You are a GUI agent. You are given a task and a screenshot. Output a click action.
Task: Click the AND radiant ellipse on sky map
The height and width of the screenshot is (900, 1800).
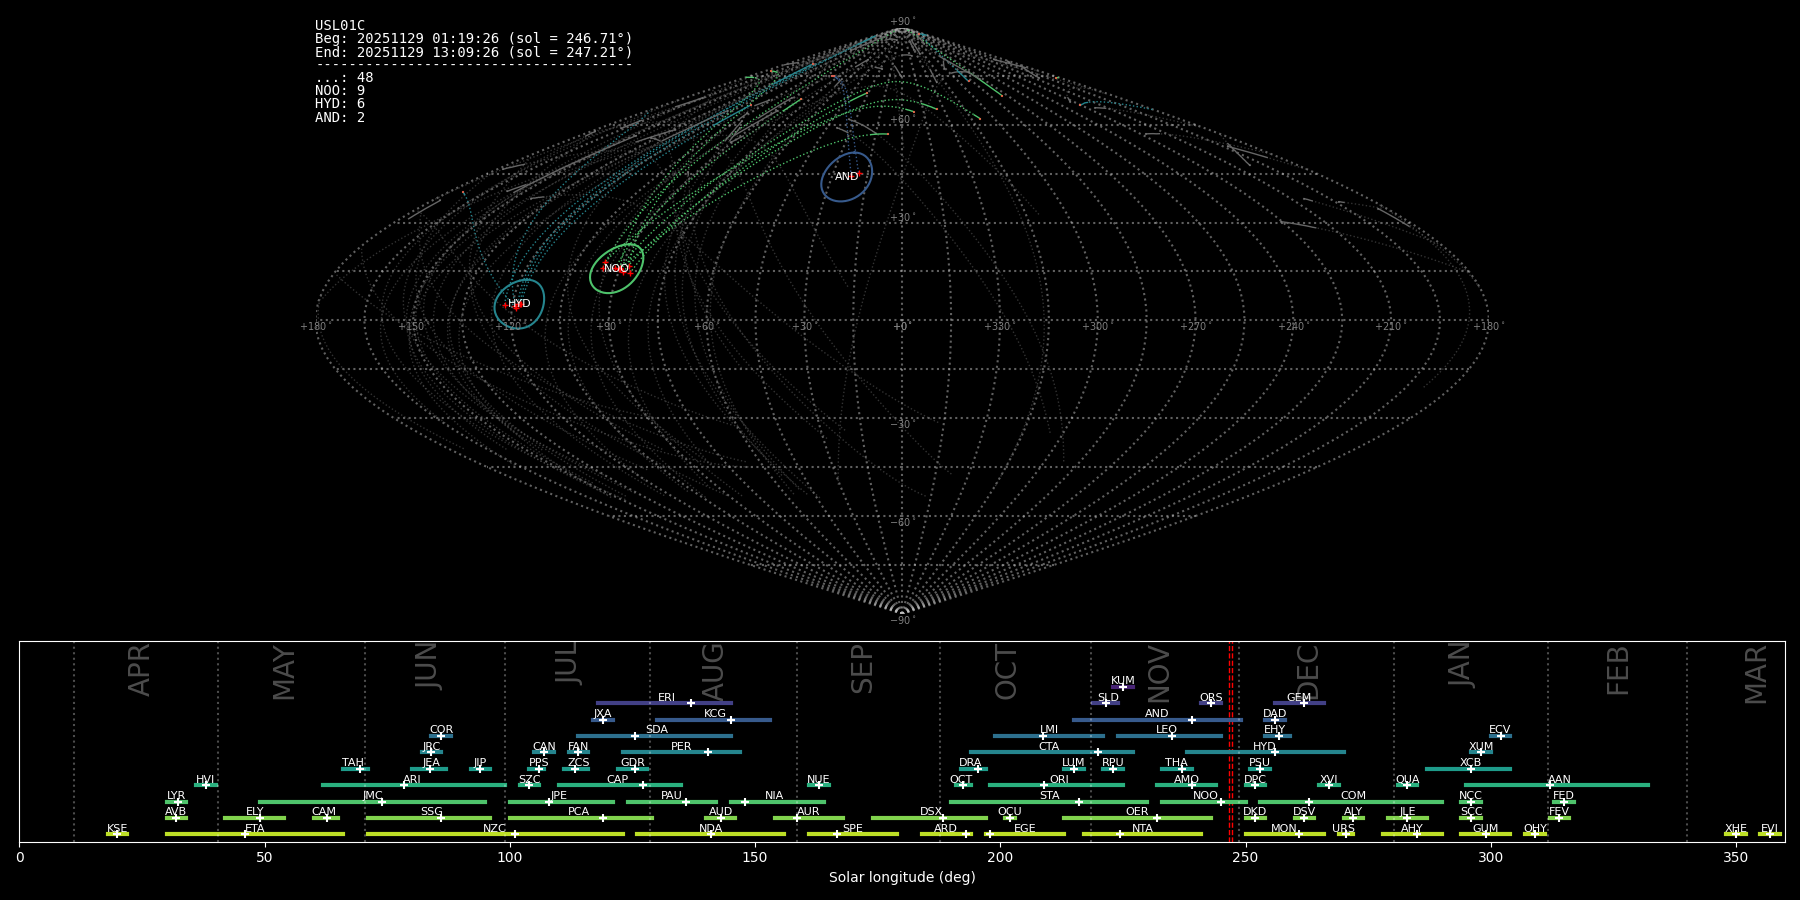point(846,177)
